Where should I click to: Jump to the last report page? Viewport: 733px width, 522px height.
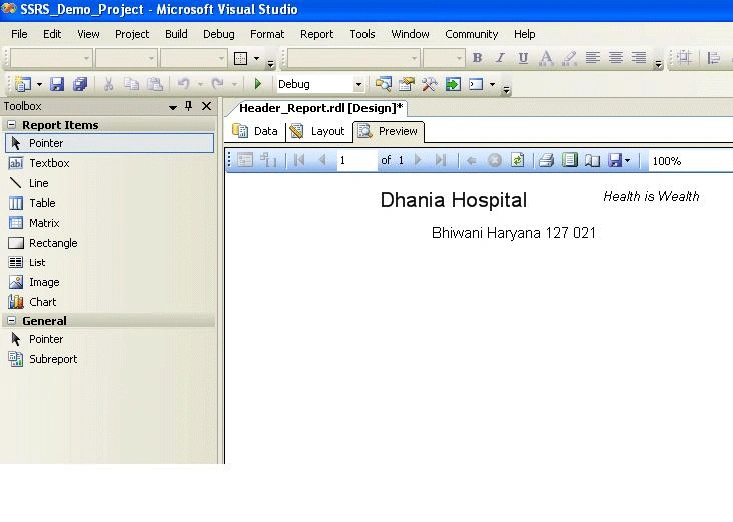pyautogui.click(x=441, y=160)
